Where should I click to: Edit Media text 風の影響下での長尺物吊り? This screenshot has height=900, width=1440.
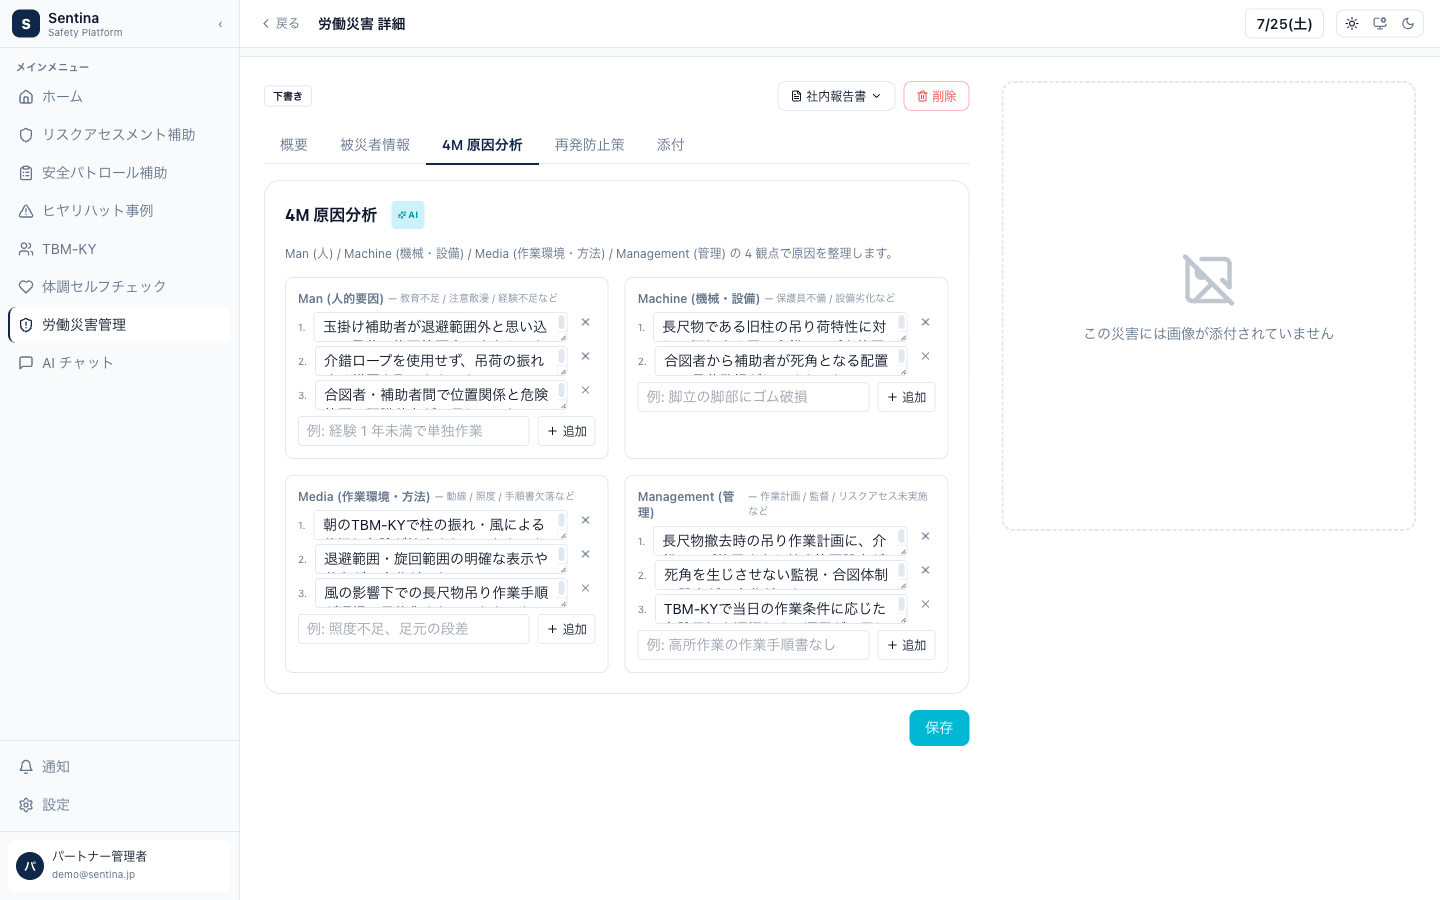click(441, 593)
